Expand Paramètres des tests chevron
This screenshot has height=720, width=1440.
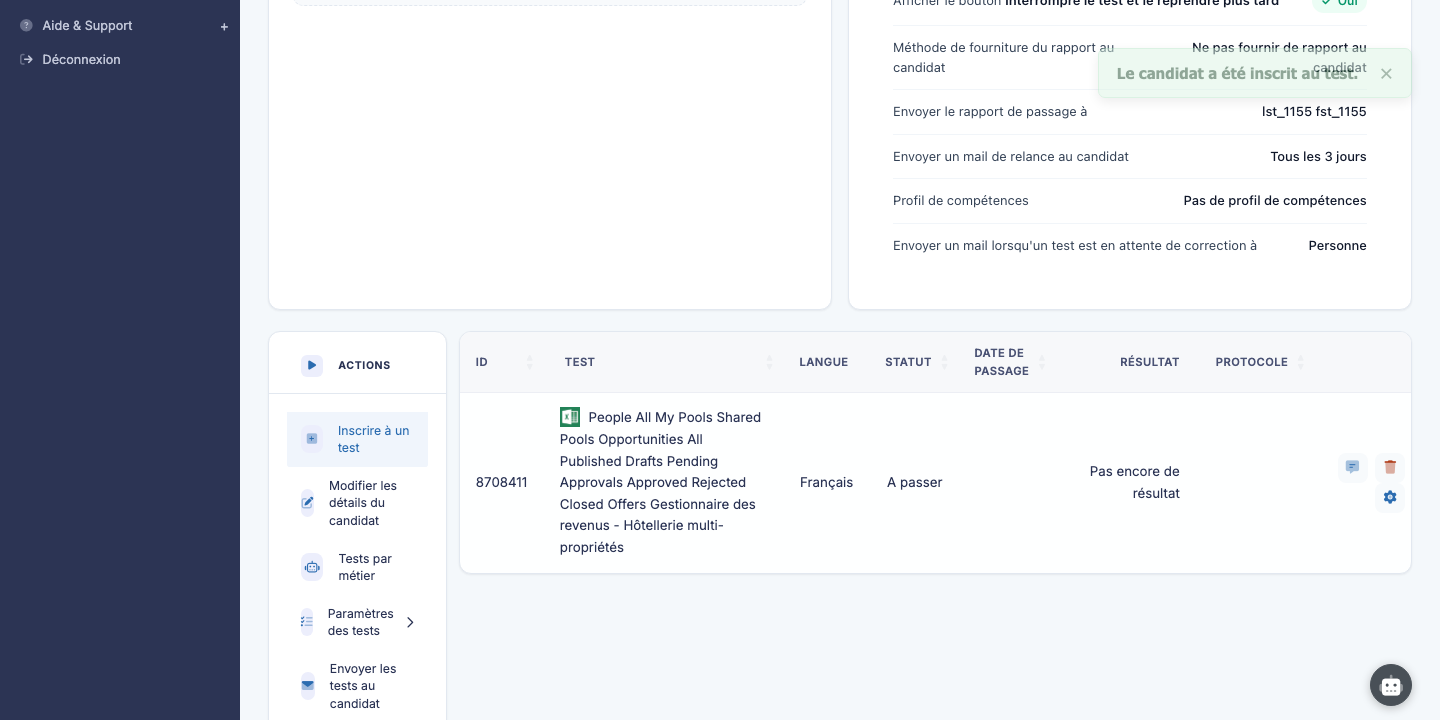410,622
